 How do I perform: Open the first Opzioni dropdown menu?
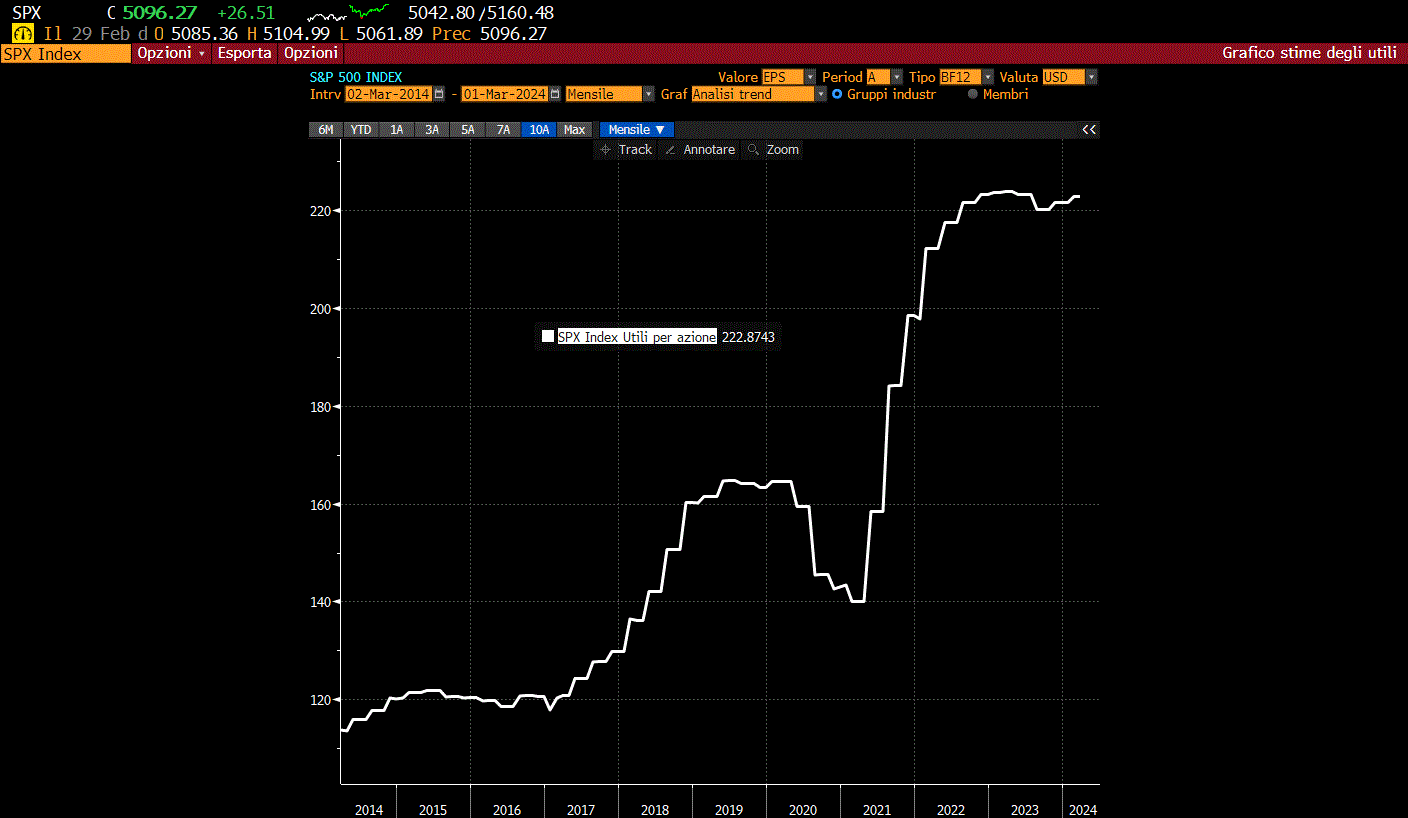171,53
